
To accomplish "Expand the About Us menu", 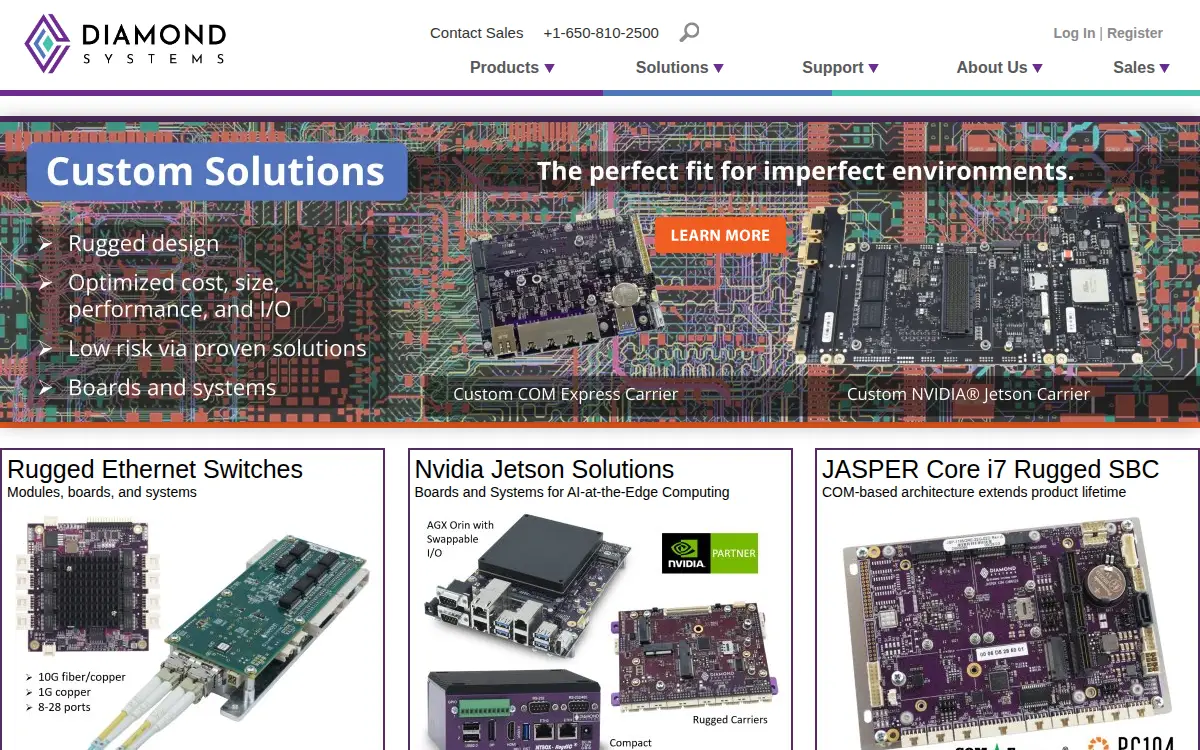I will [x=999, y=67].
